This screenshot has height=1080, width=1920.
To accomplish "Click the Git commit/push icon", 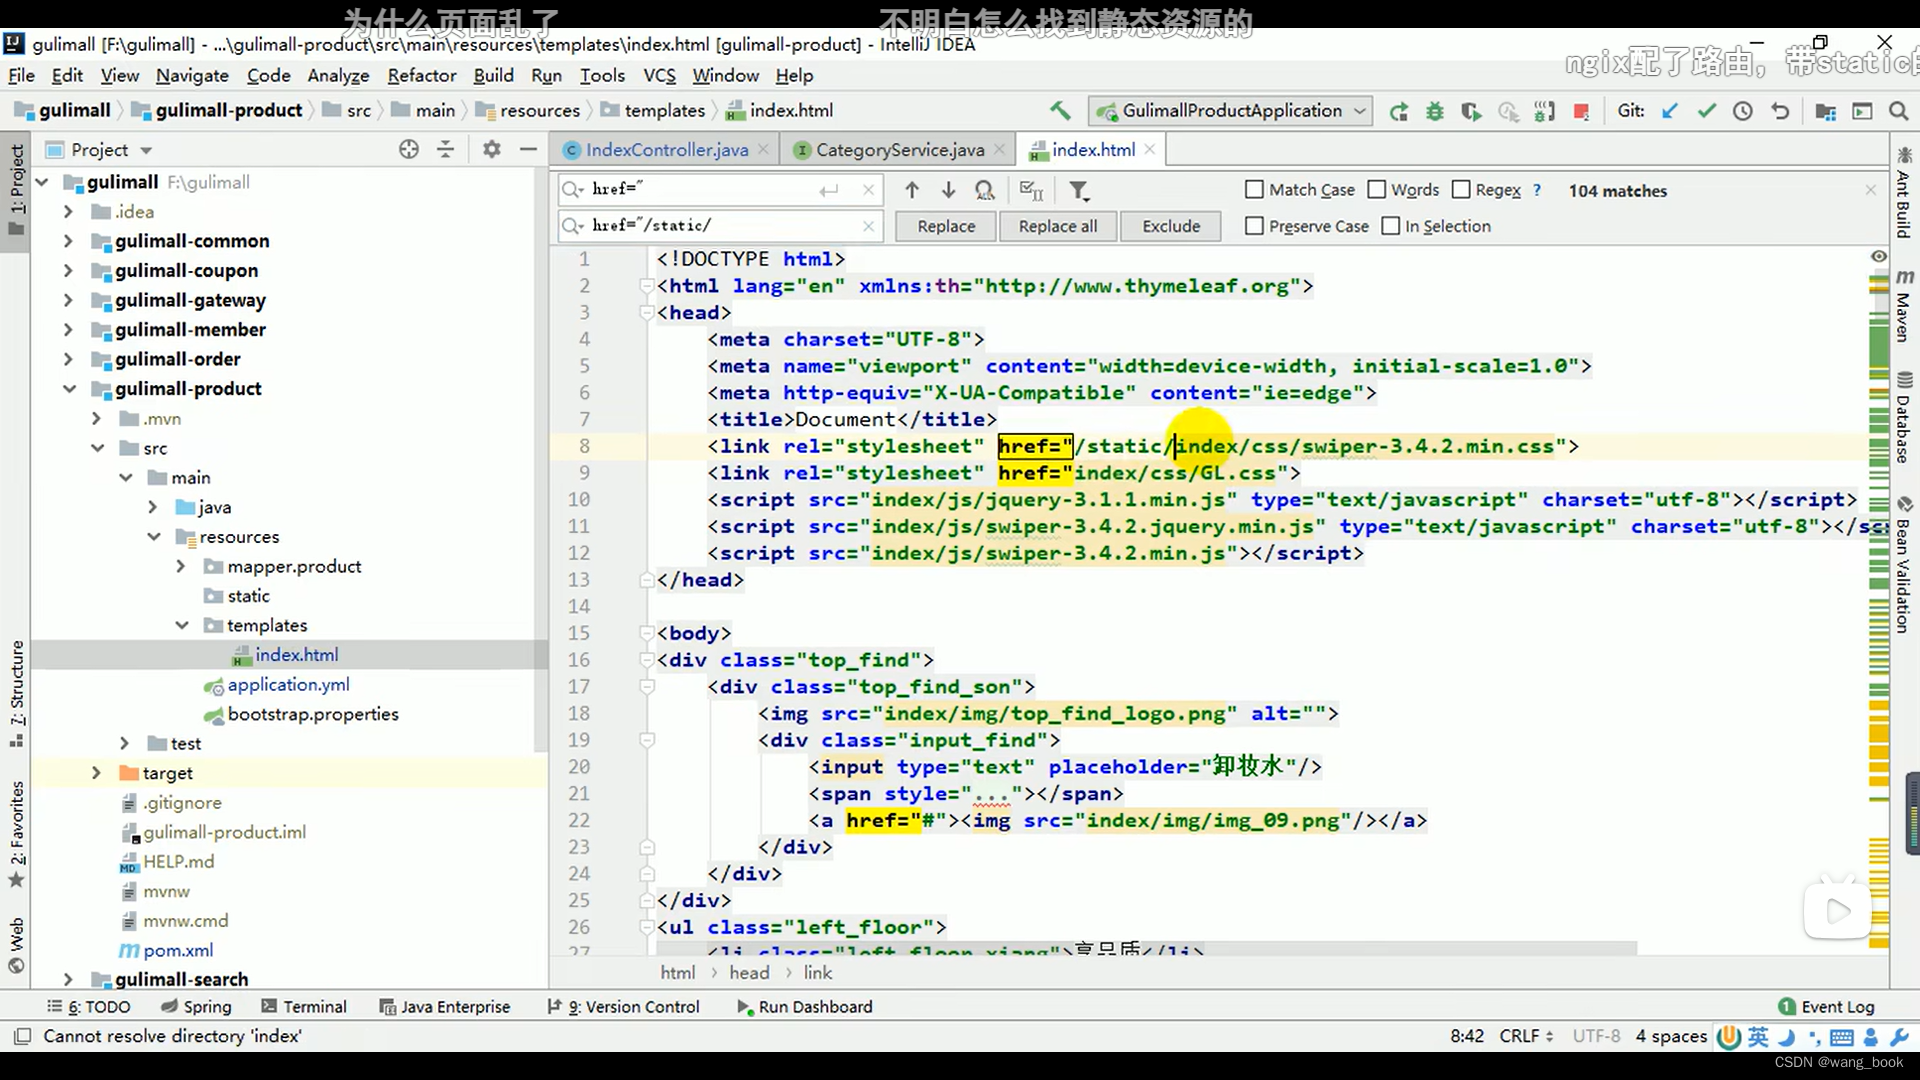I will (x=1706, y=111).
